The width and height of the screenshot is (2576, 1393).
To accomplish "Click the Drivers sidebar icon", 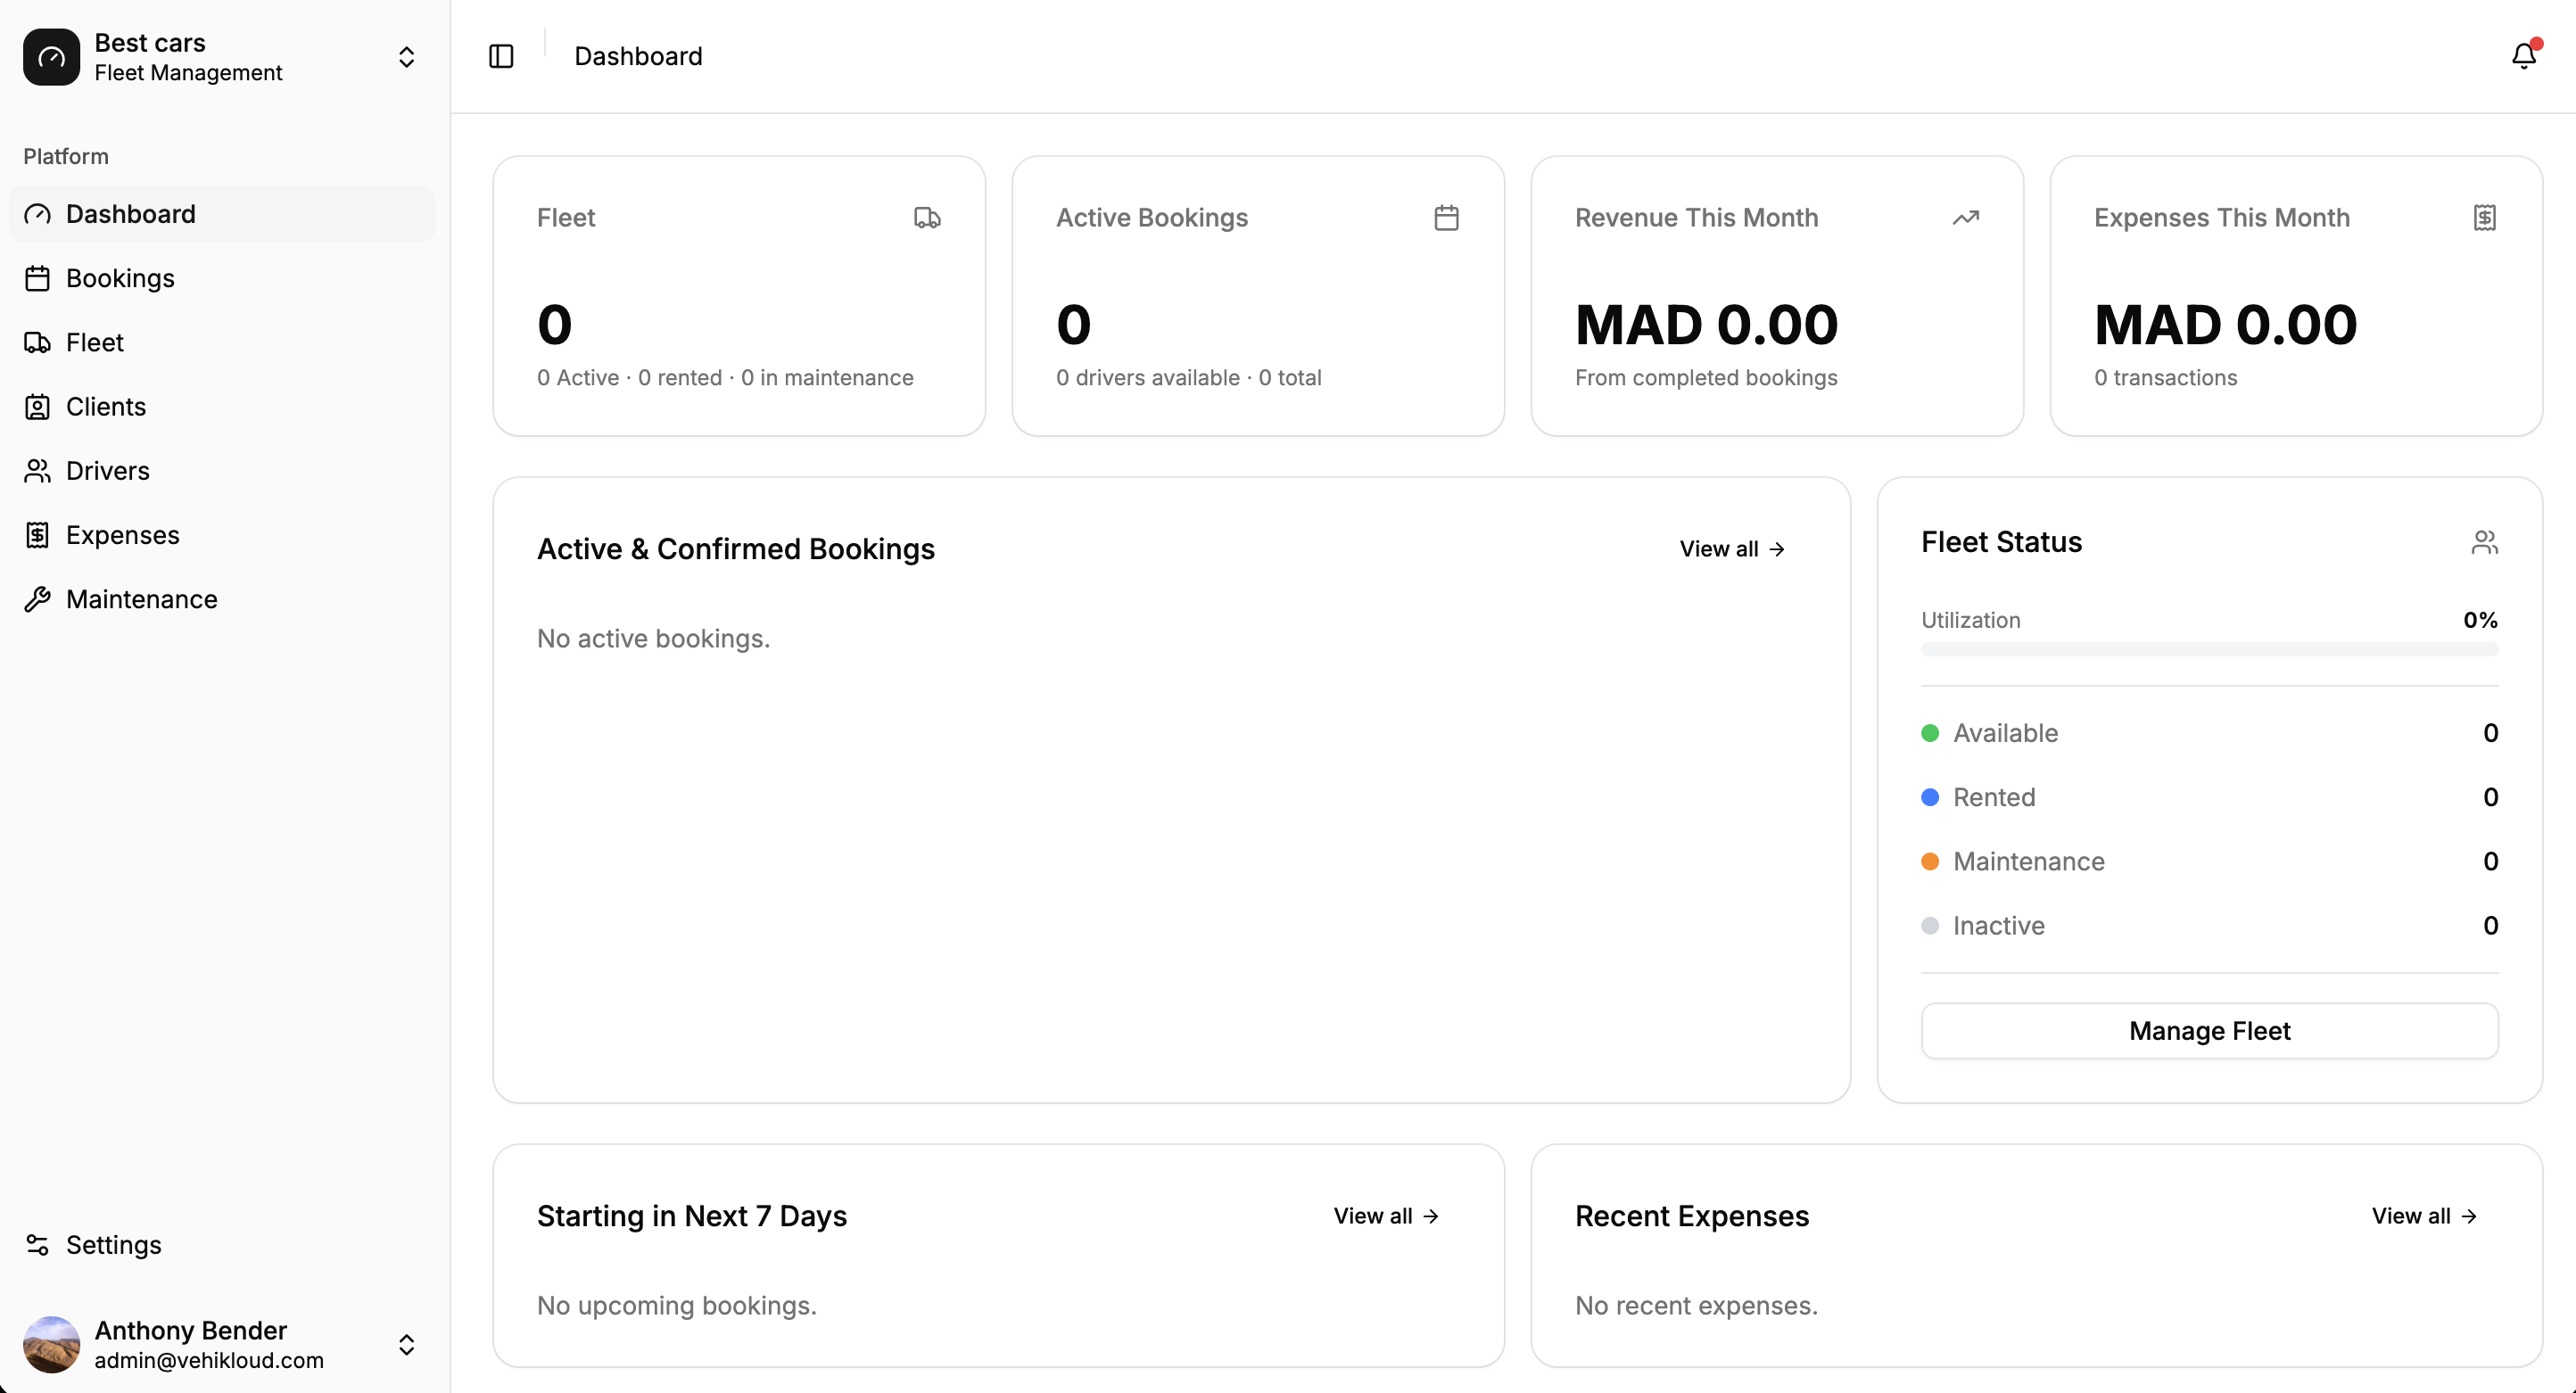I will coord(37,470).
